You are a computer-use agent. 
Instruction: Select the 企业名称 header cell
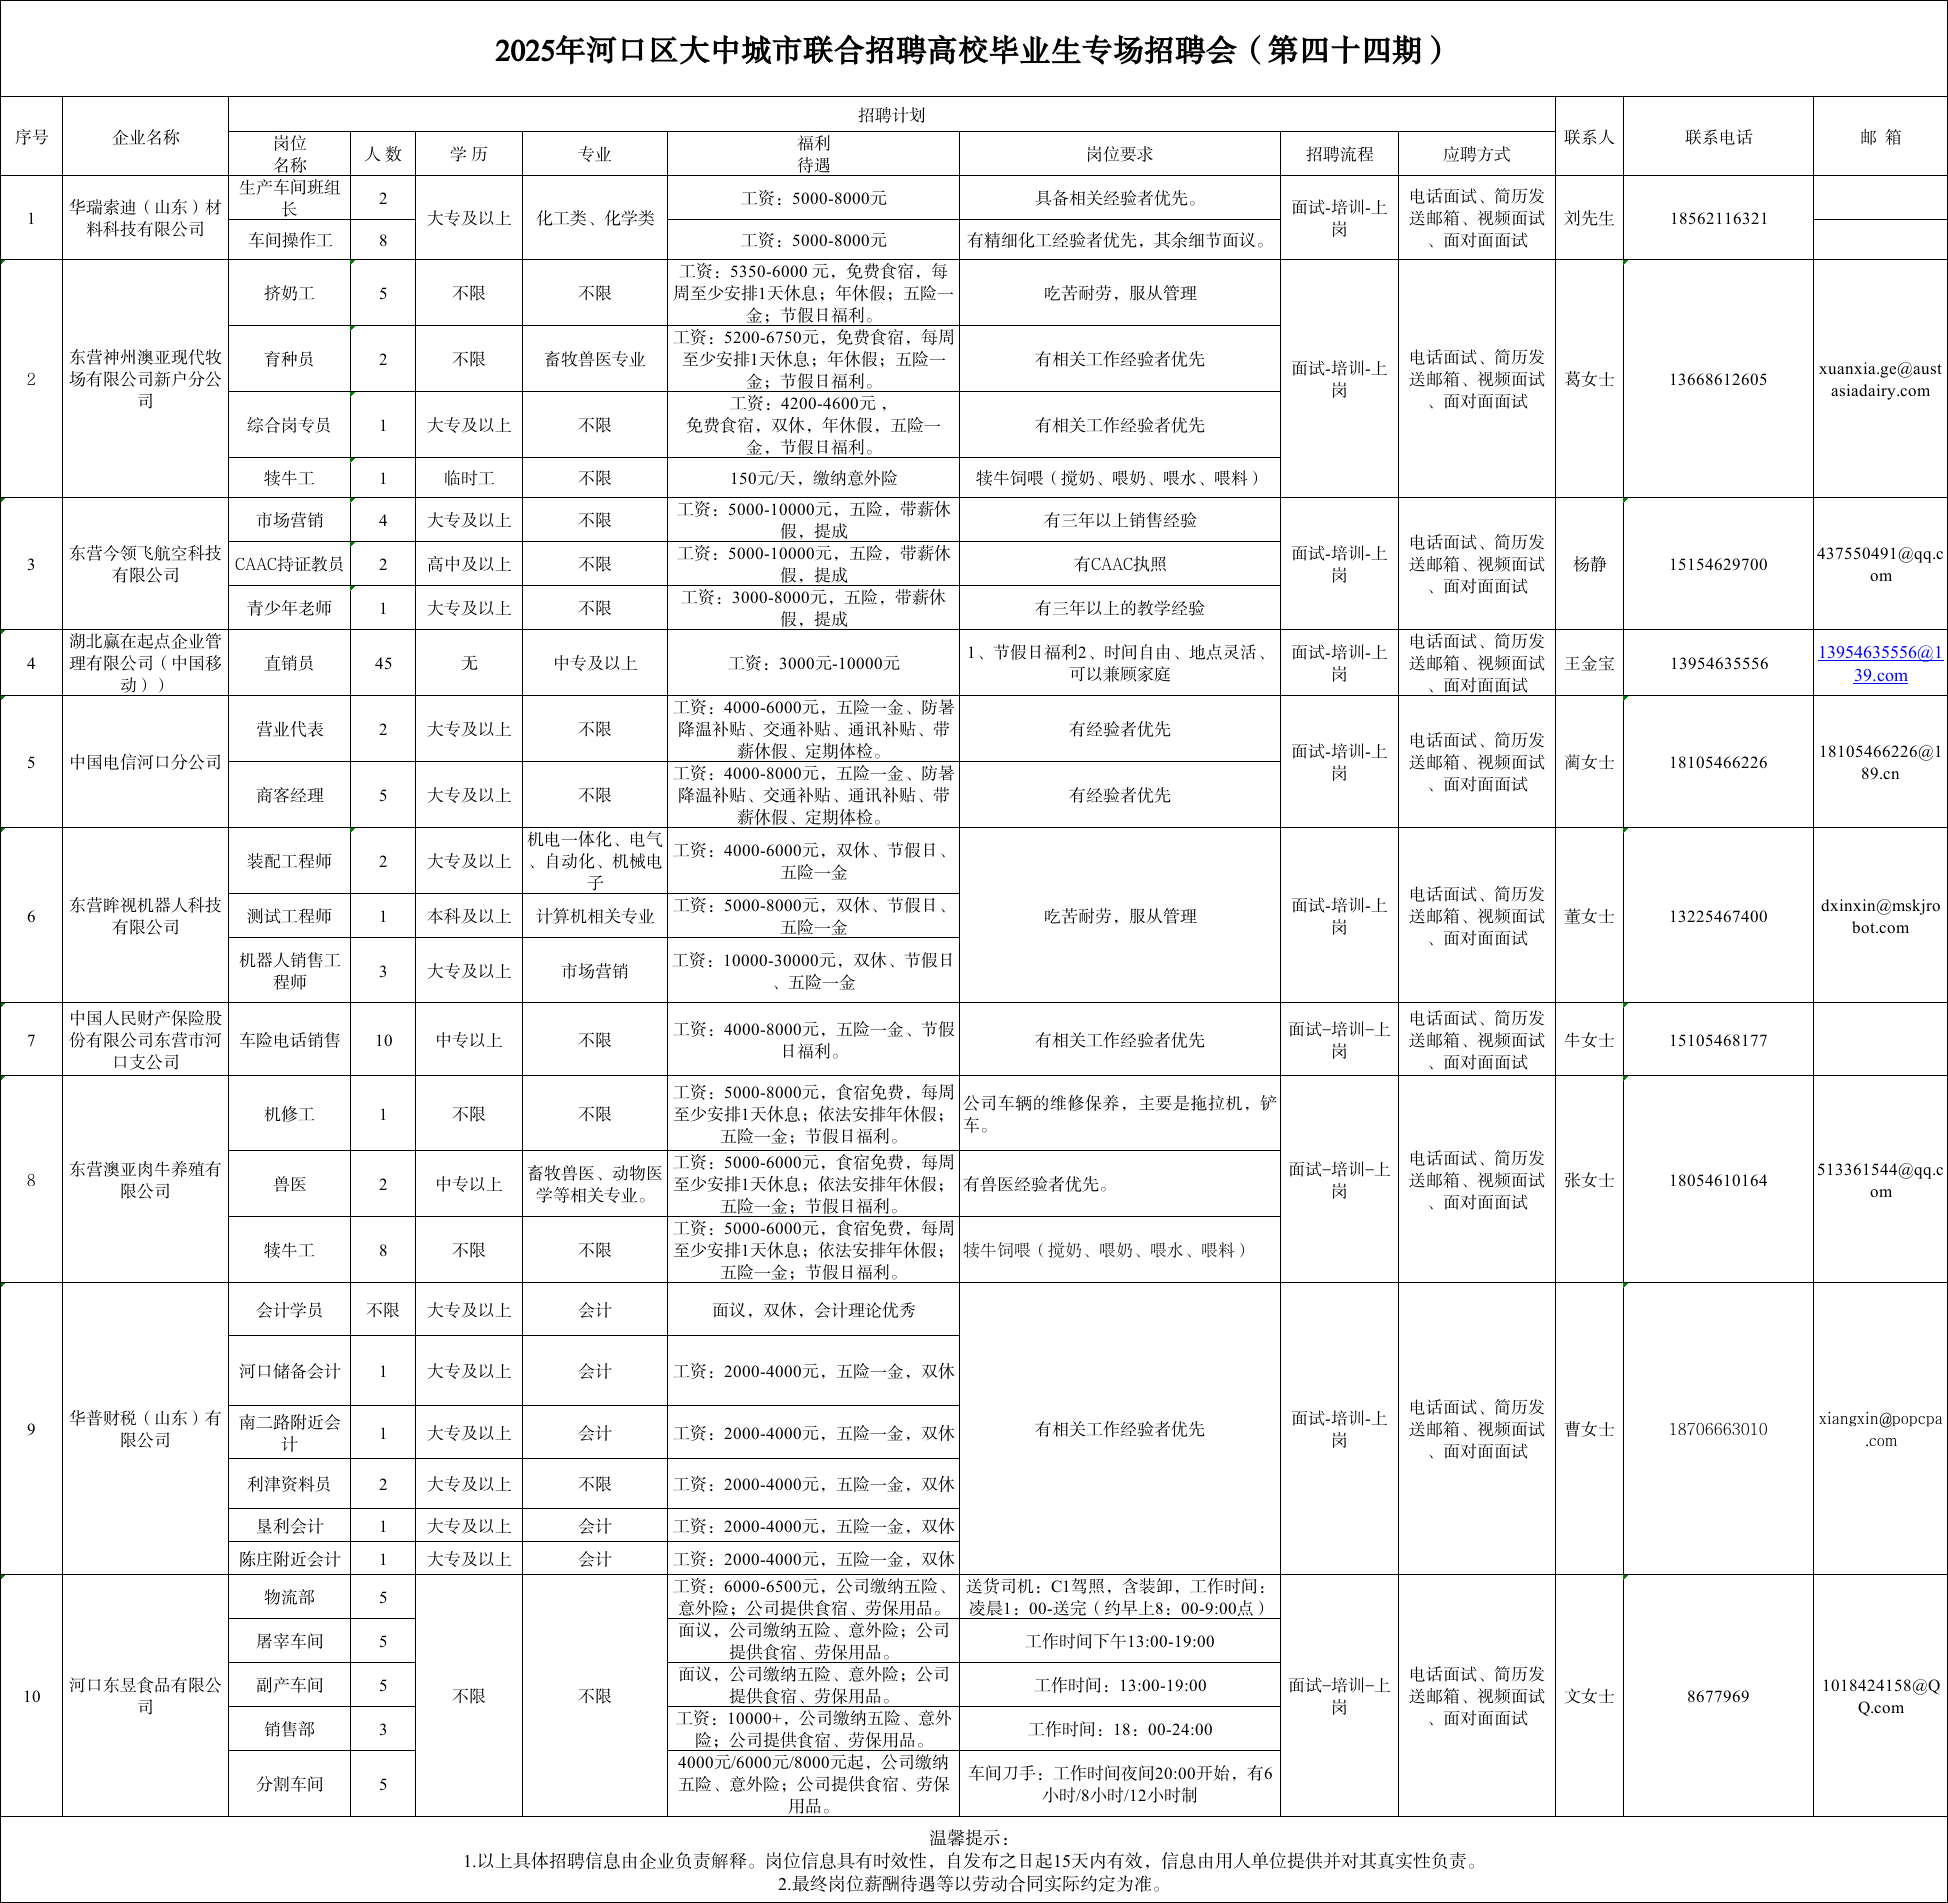click(146, 137)
